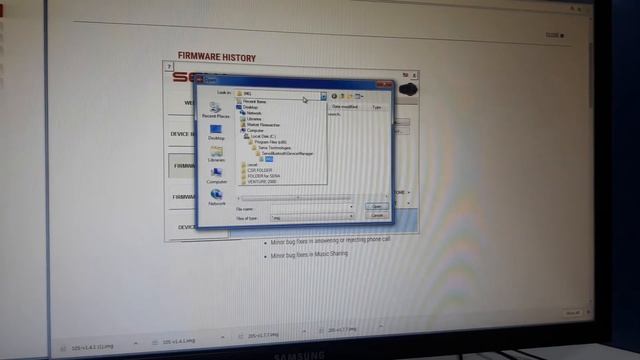
Task: Choose Recent Items in Look in list
Action: pos(251,101)
